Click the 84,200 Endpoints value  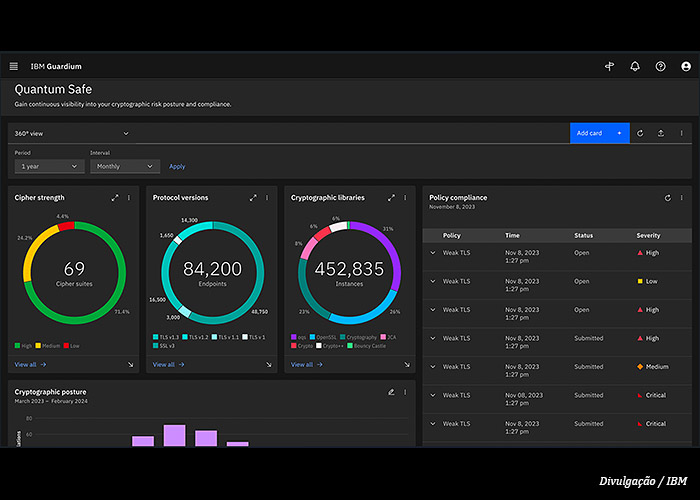point(212,269)
